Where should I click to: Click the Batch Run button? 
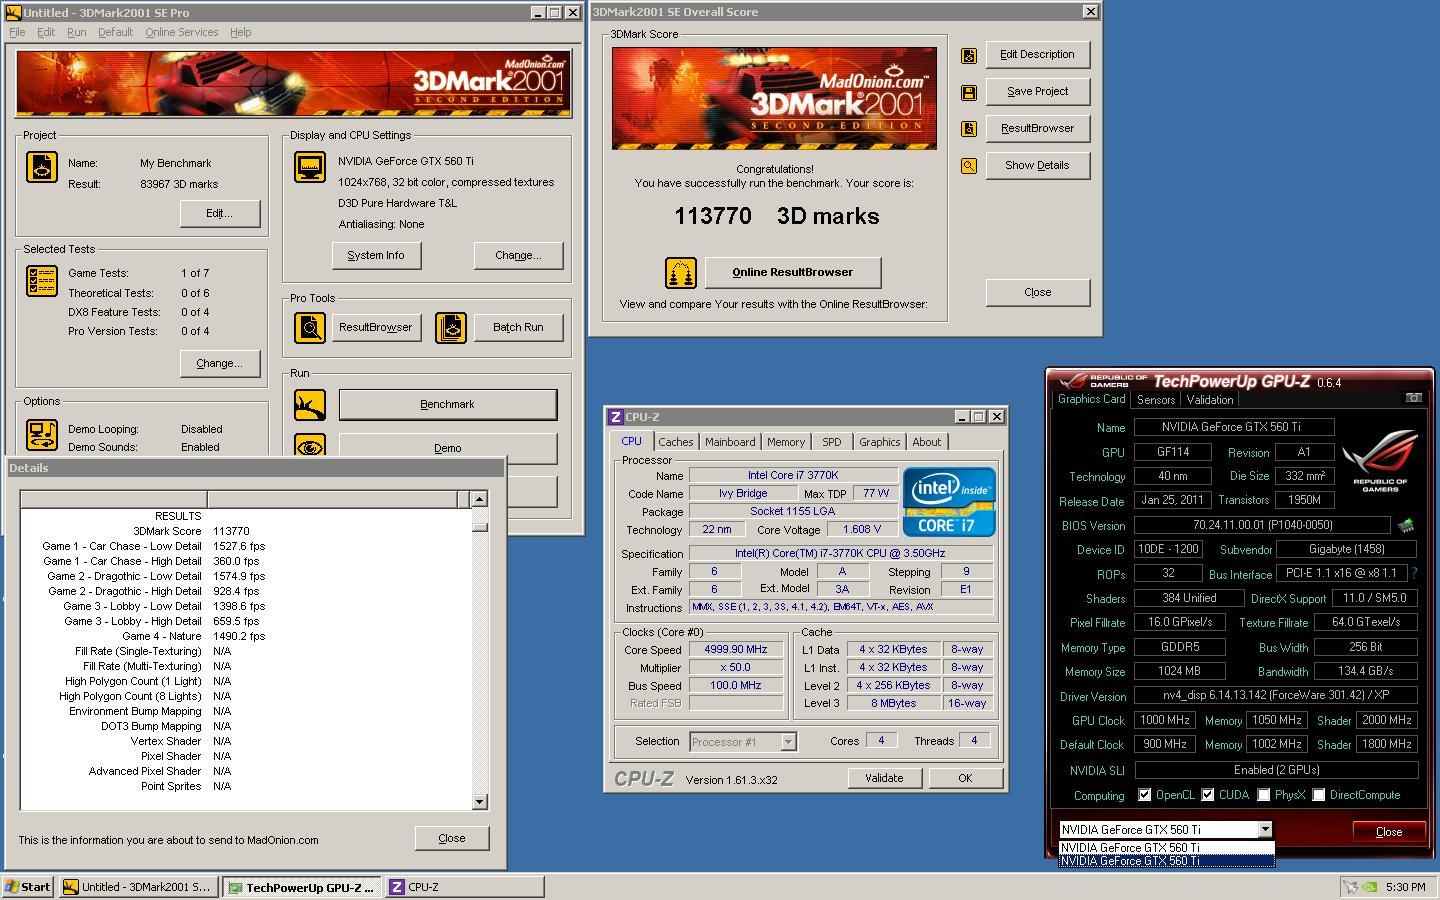(x=518, y=327)
